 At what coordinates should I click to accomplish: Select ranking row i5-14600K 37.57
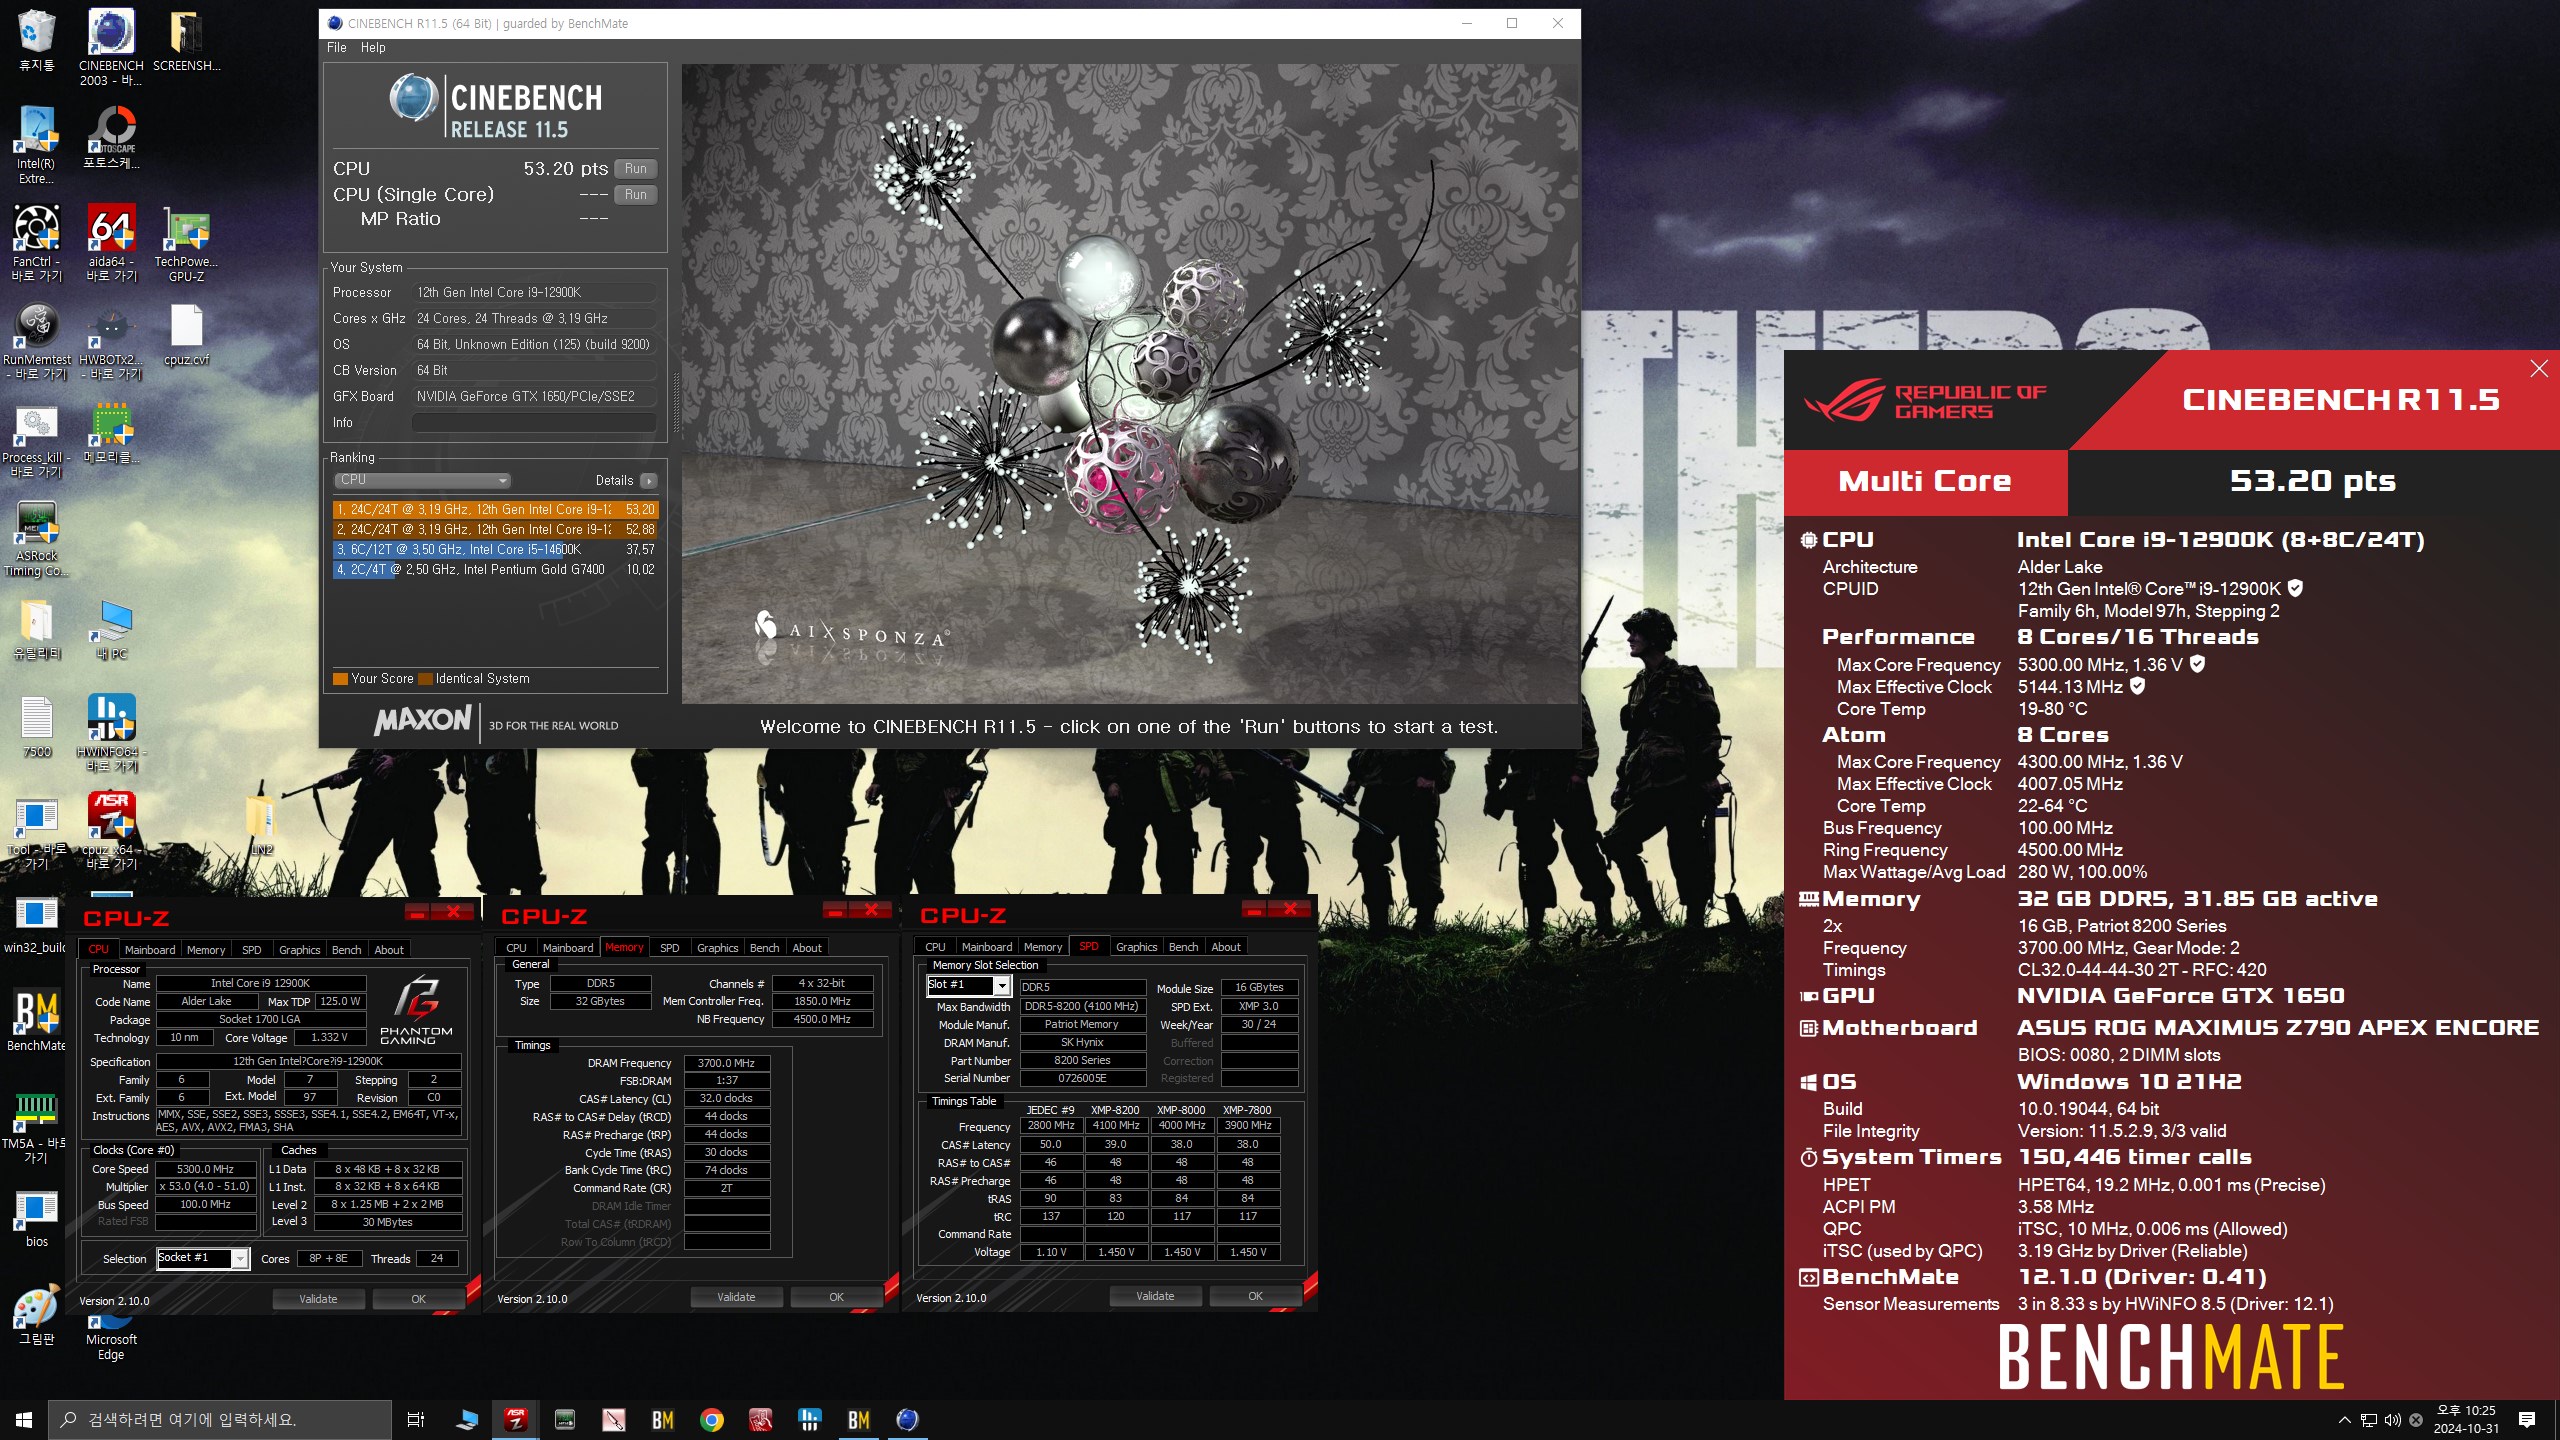click(x=496, y=550)
